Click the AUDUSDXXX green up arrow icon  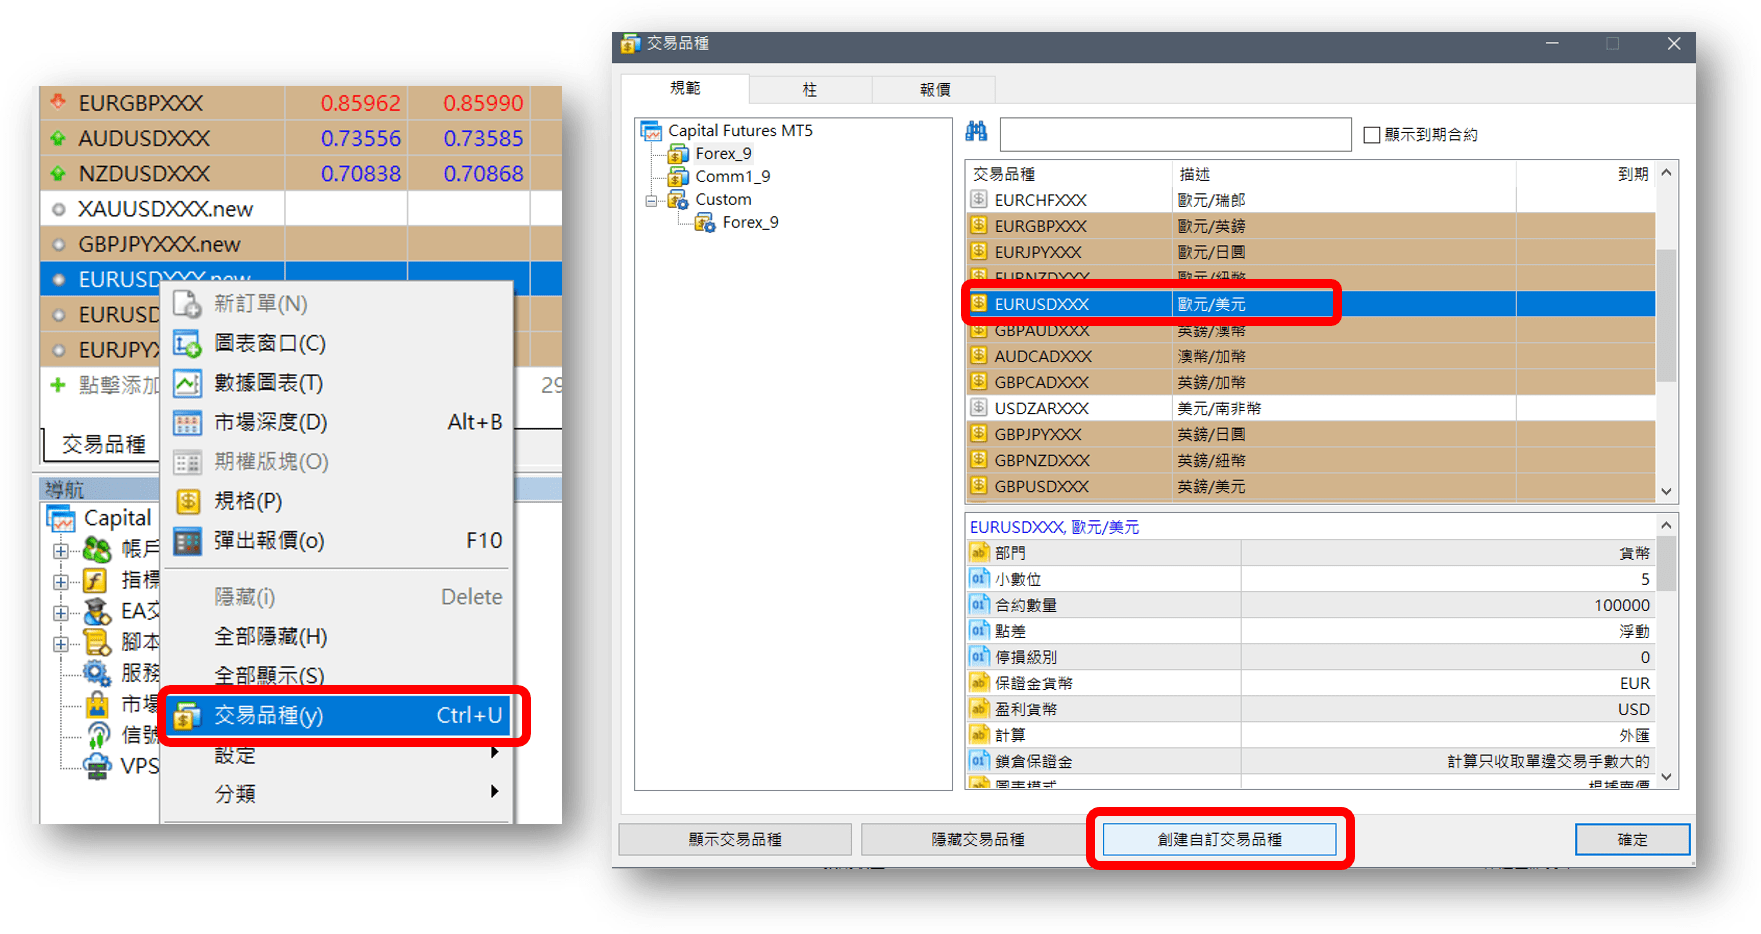pyautogui.click(x=58, y=138)
